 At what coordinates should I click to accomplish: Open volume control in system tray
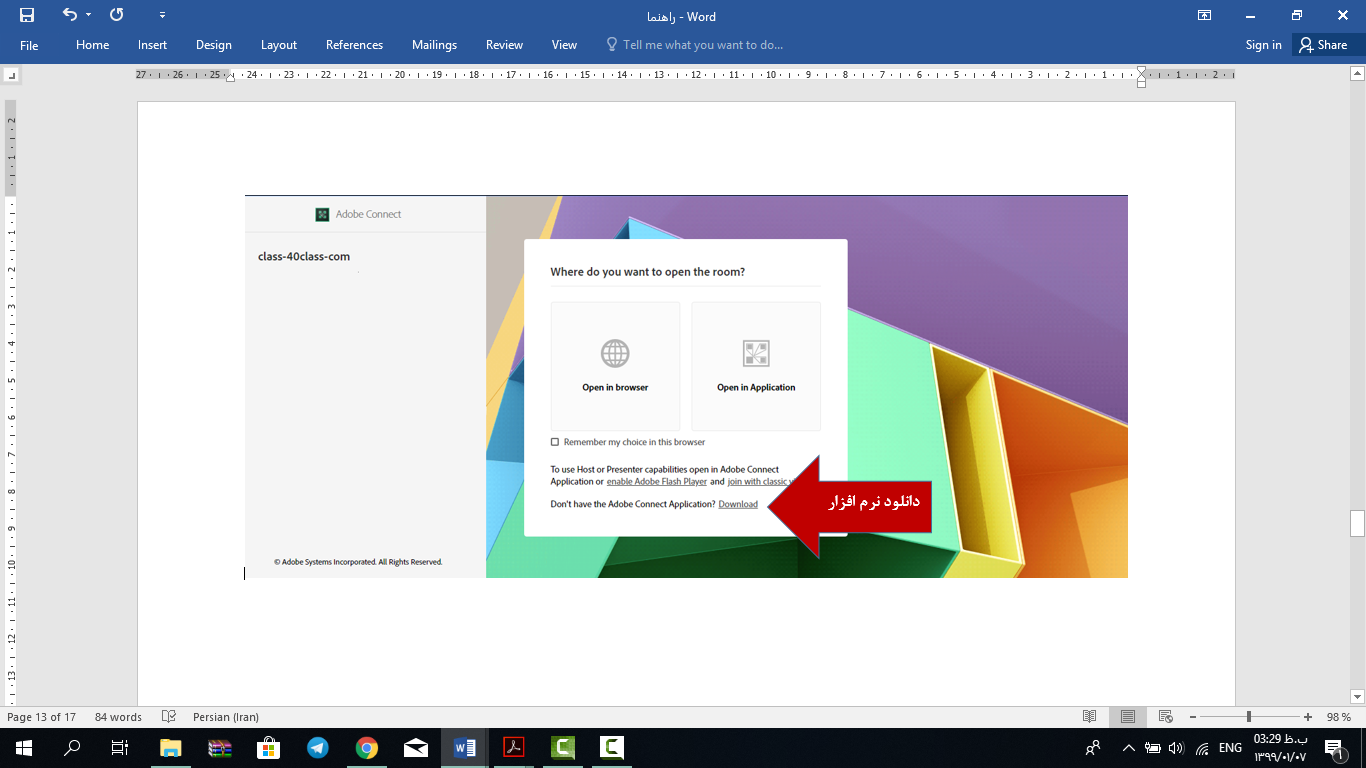1176,748
